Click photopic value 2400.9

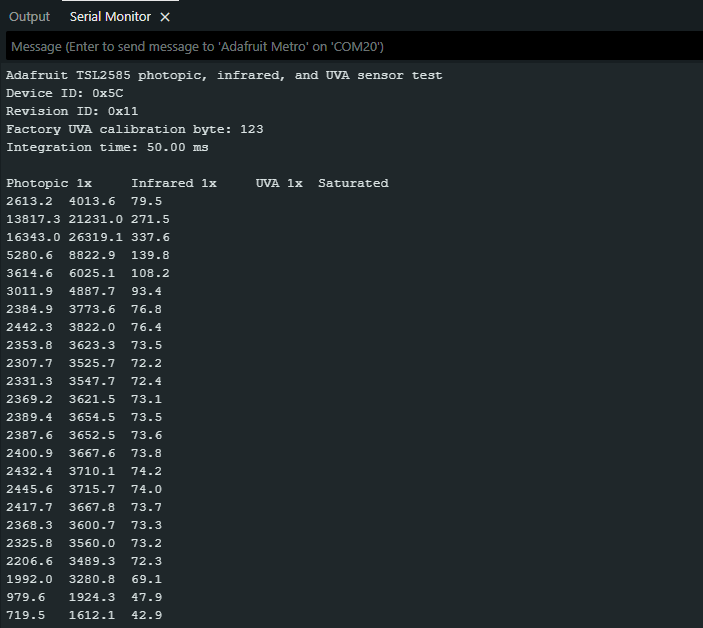[x=29, y=453]
